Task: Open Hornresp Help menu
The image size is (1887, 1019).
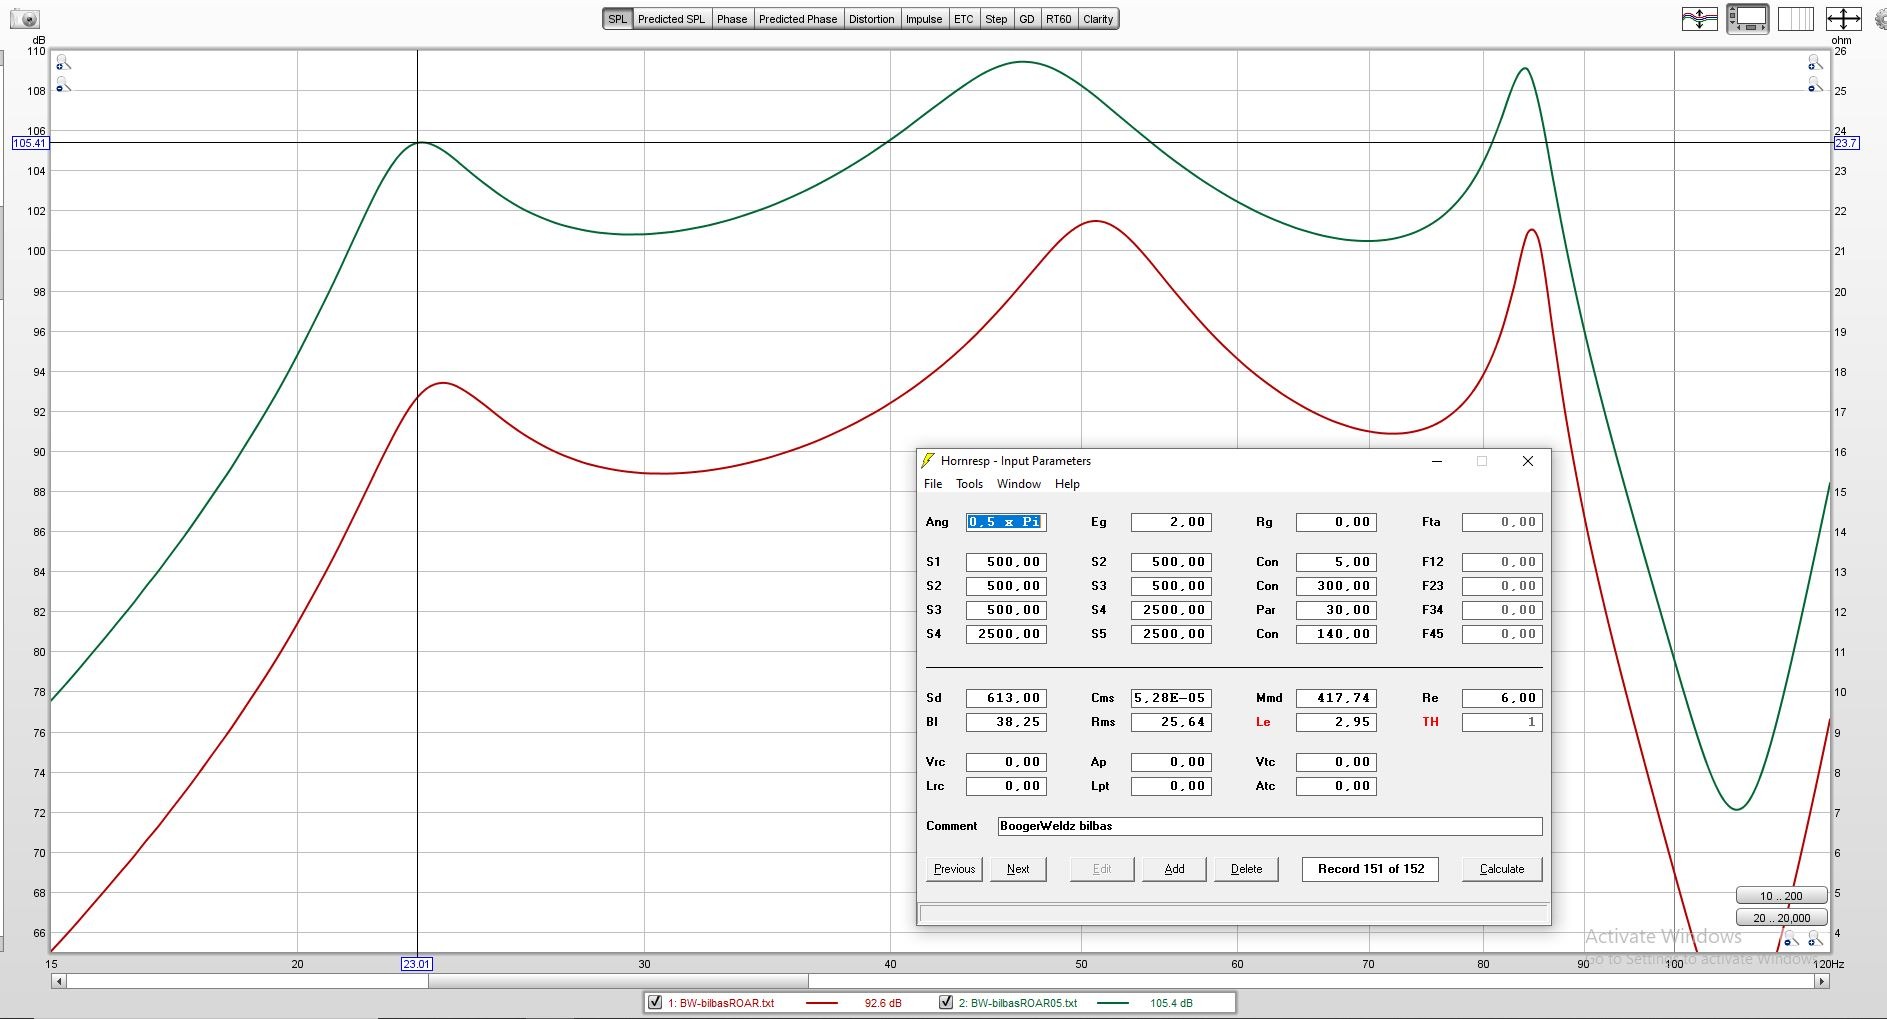Action: 1067,484
